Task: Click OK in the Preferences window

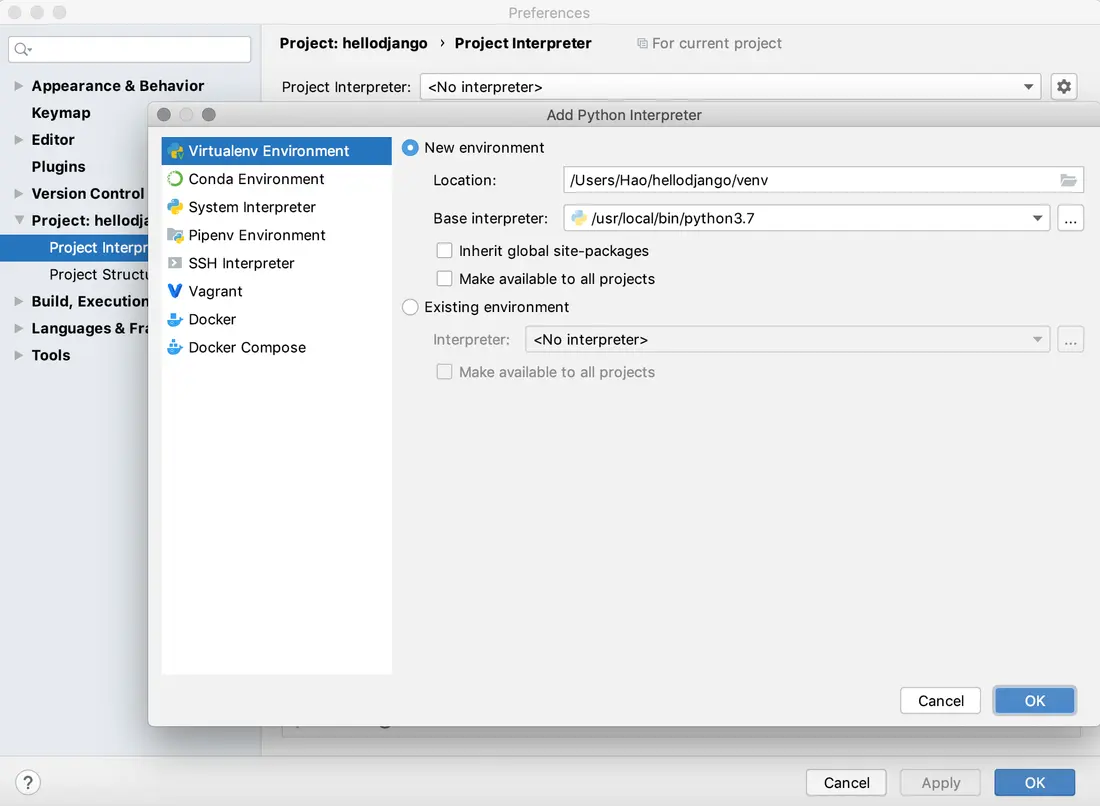Action: click(1034, 782)
